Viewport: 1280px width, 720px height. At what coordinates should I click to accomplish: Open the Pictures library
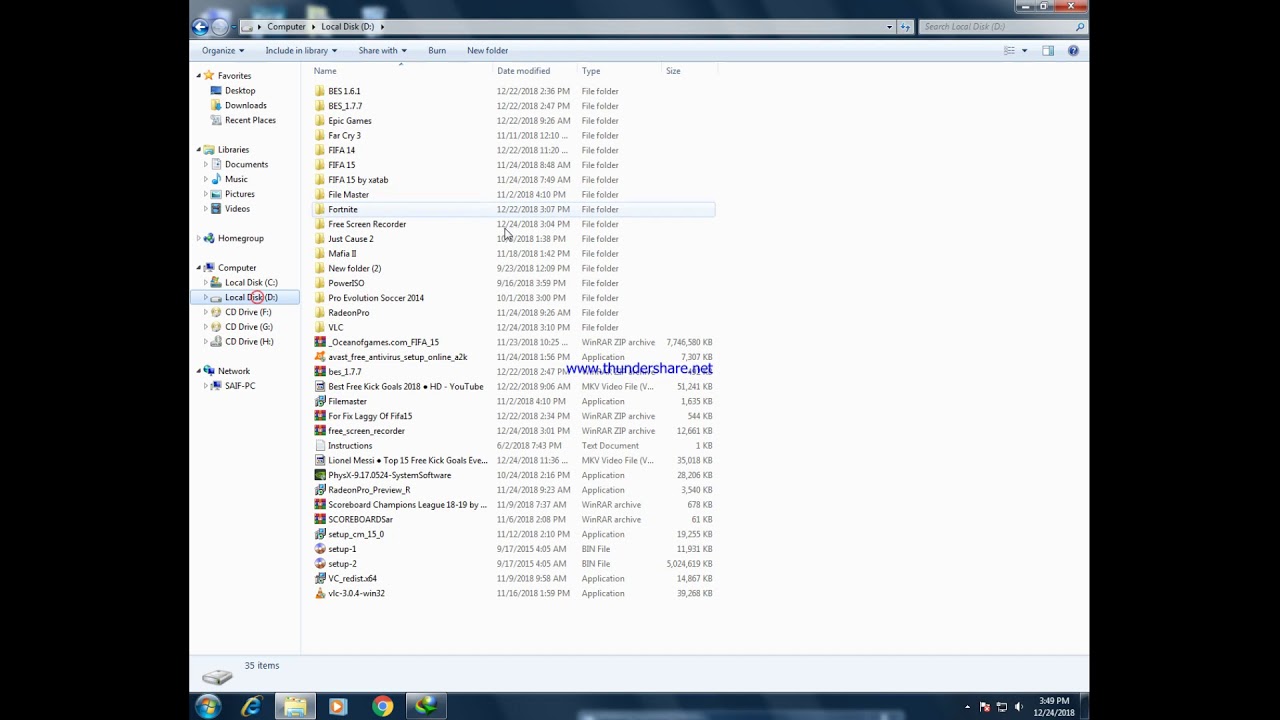pyautogui.click(x=239, y=194)
